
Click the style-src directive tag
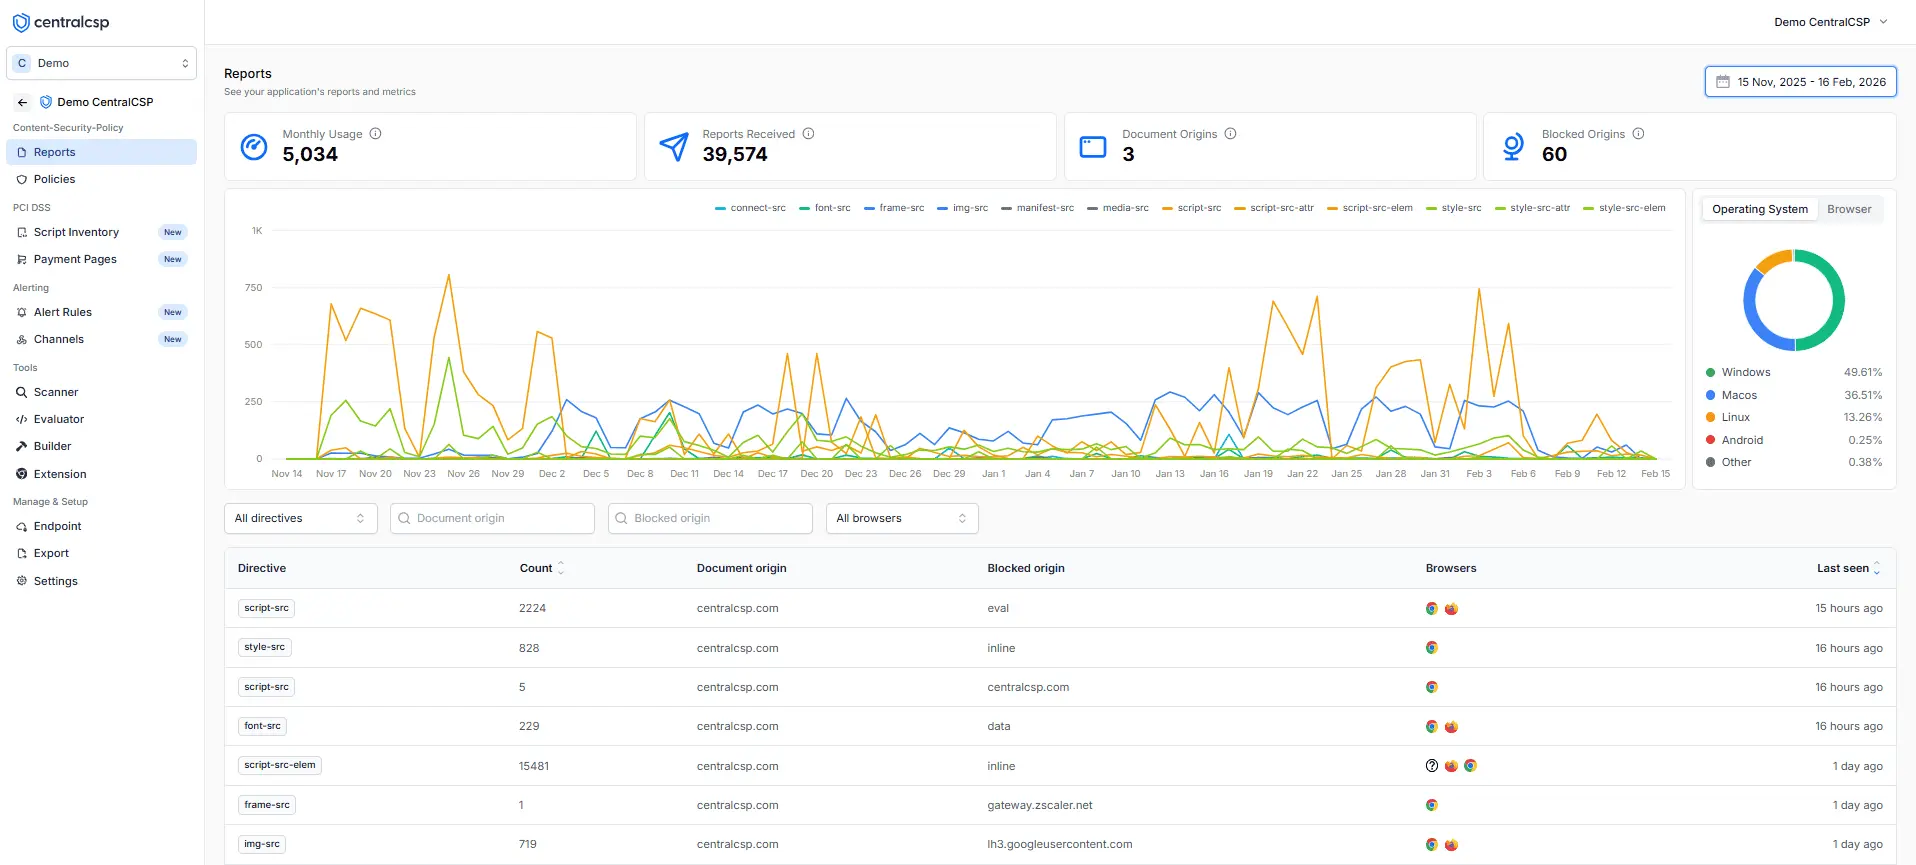point(264,647)
